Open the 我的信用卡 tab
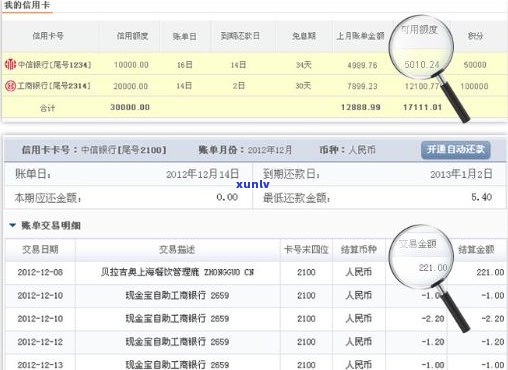Screen dimensions: 508x370 pyautogui.click(x=27, y=5)
